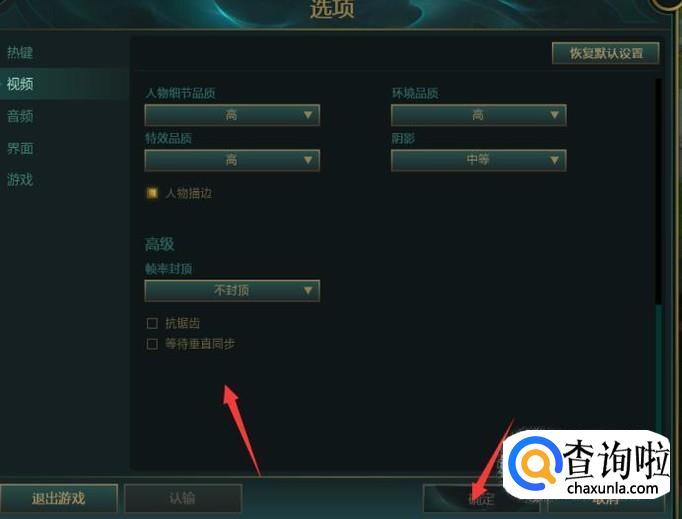Click the settings panel vertical scrollbar
Image resolution: width=682 pixels, height=519 pixels.
point(659,257)
